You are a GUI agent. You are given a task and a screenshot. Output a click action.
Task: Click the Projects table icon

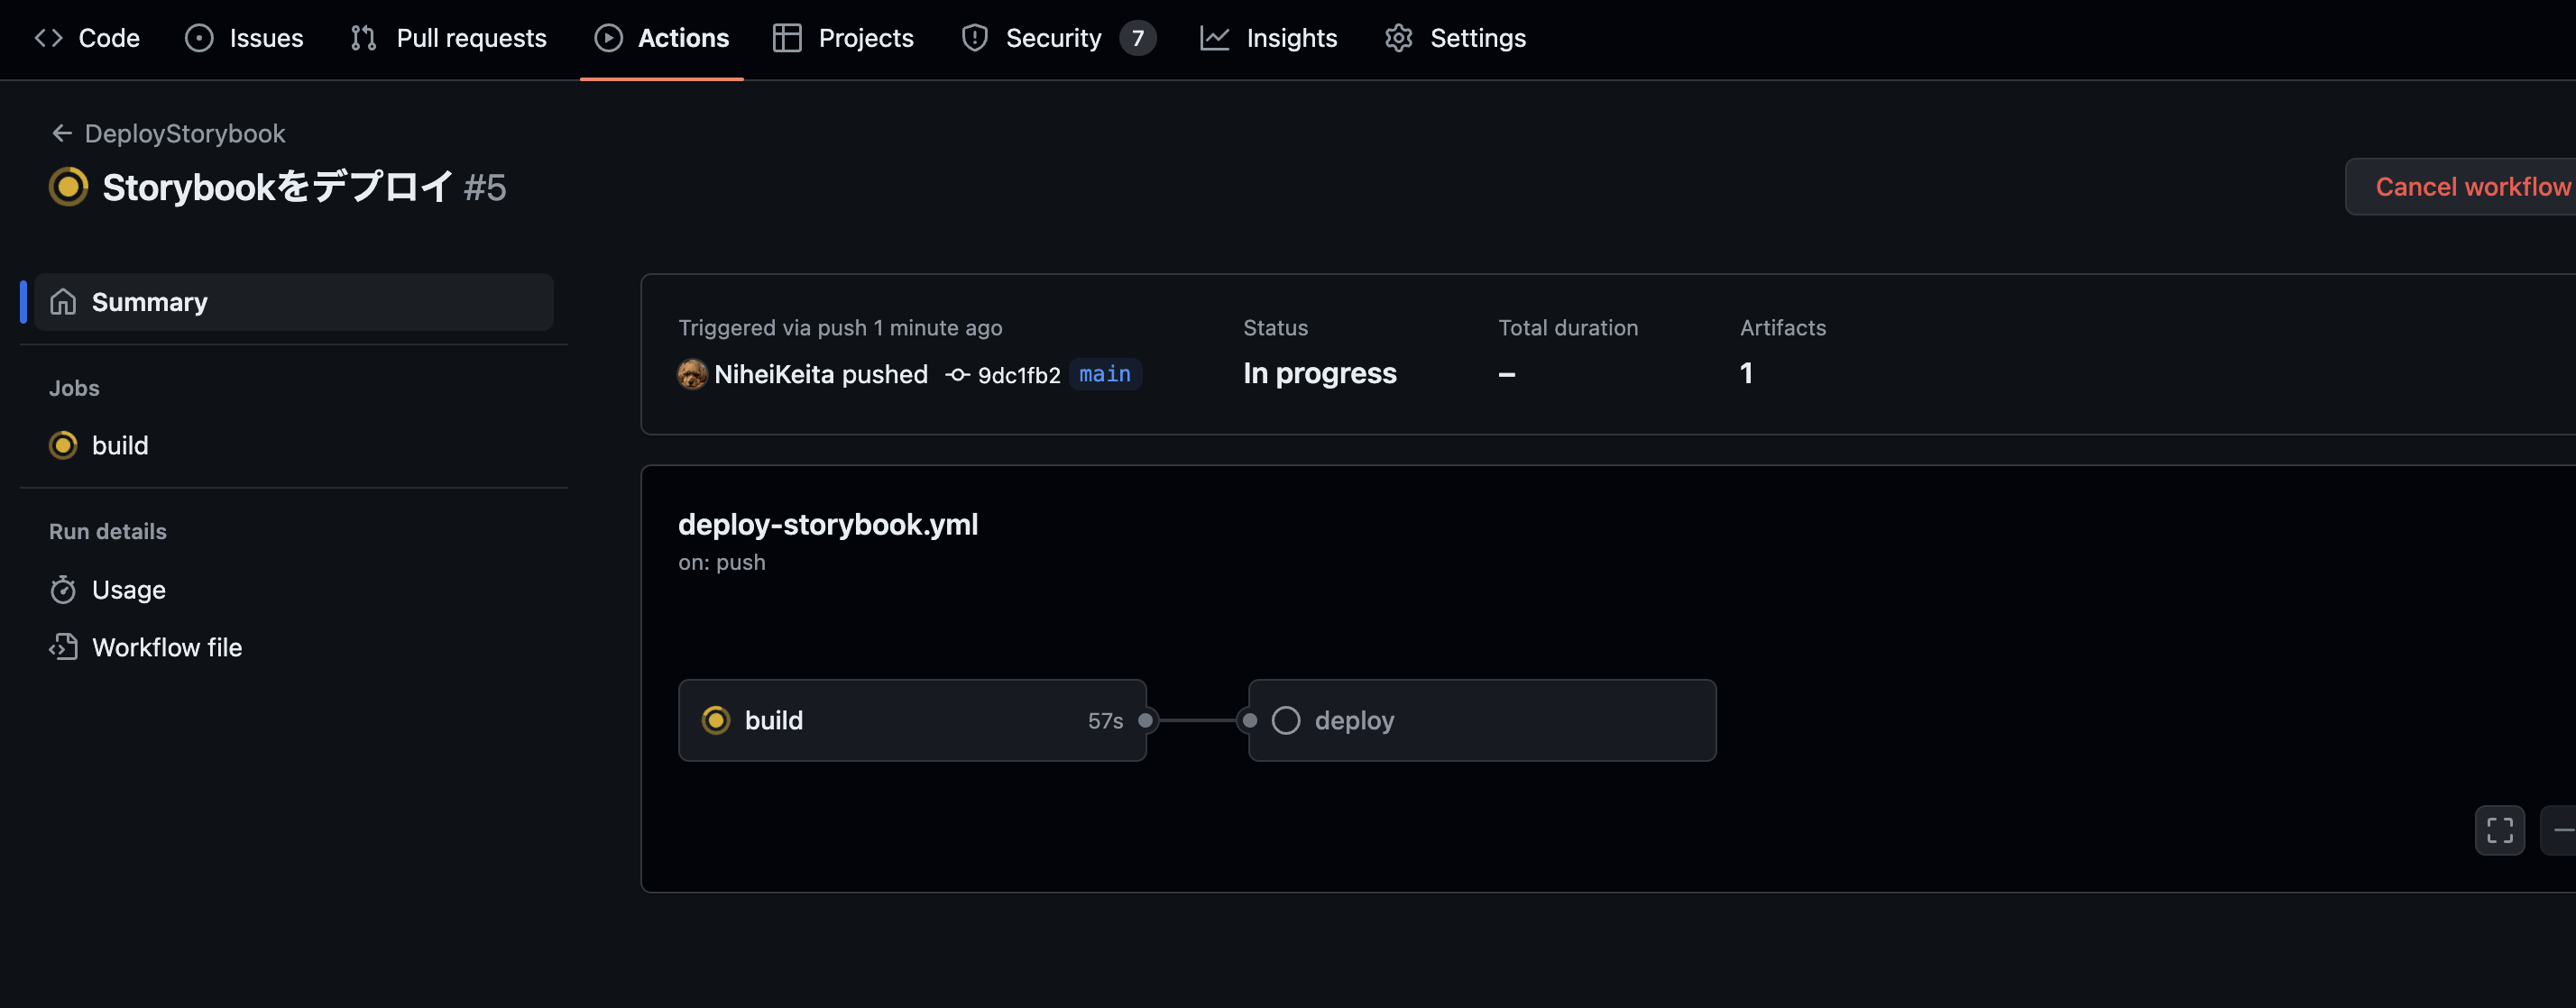787,38
